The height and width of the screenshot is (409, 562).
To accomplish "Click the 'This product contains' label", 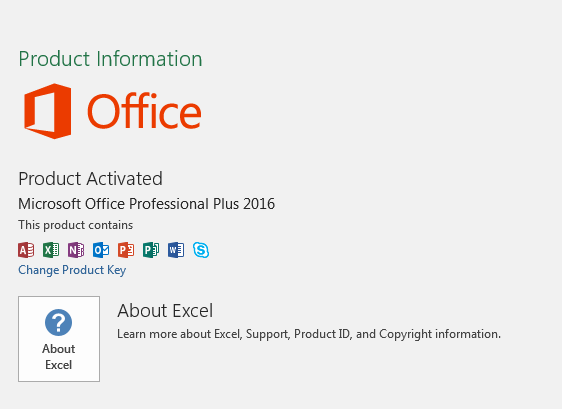I will pos(76,225).
